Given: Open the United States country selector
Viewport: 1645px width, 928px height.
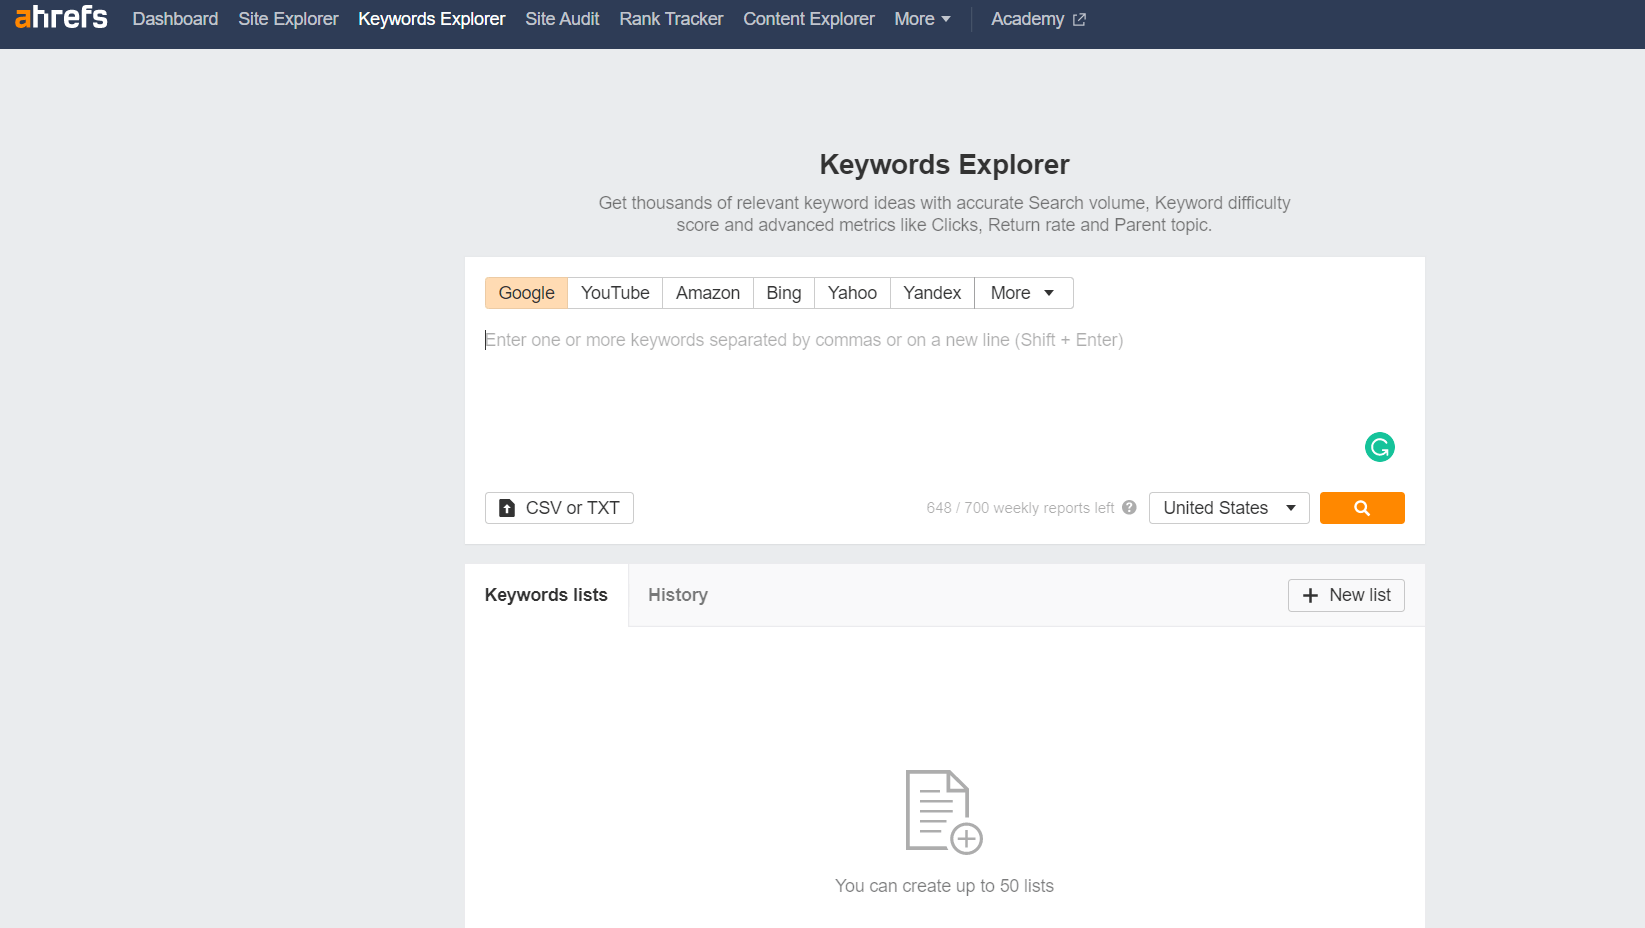Looking at the screenshot, I should 1228,508.
